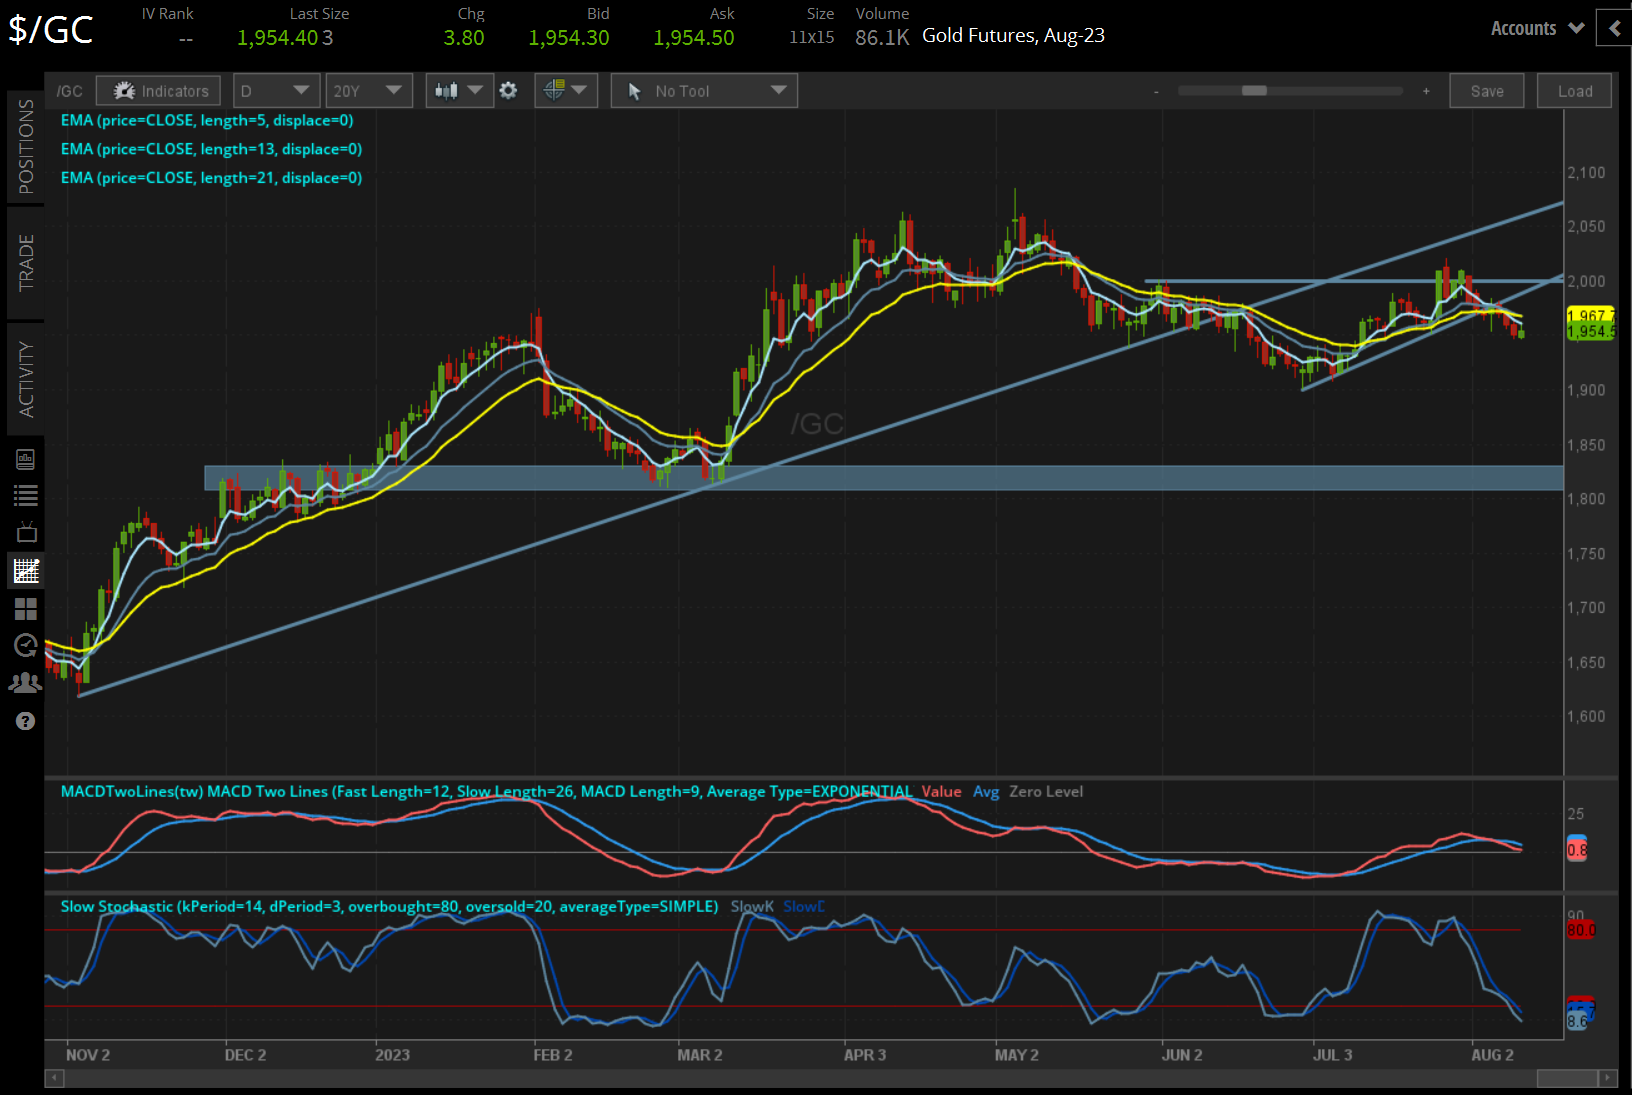Click the Save button
This screenshot has height=1095, width=1632.
click(1486, 91)
